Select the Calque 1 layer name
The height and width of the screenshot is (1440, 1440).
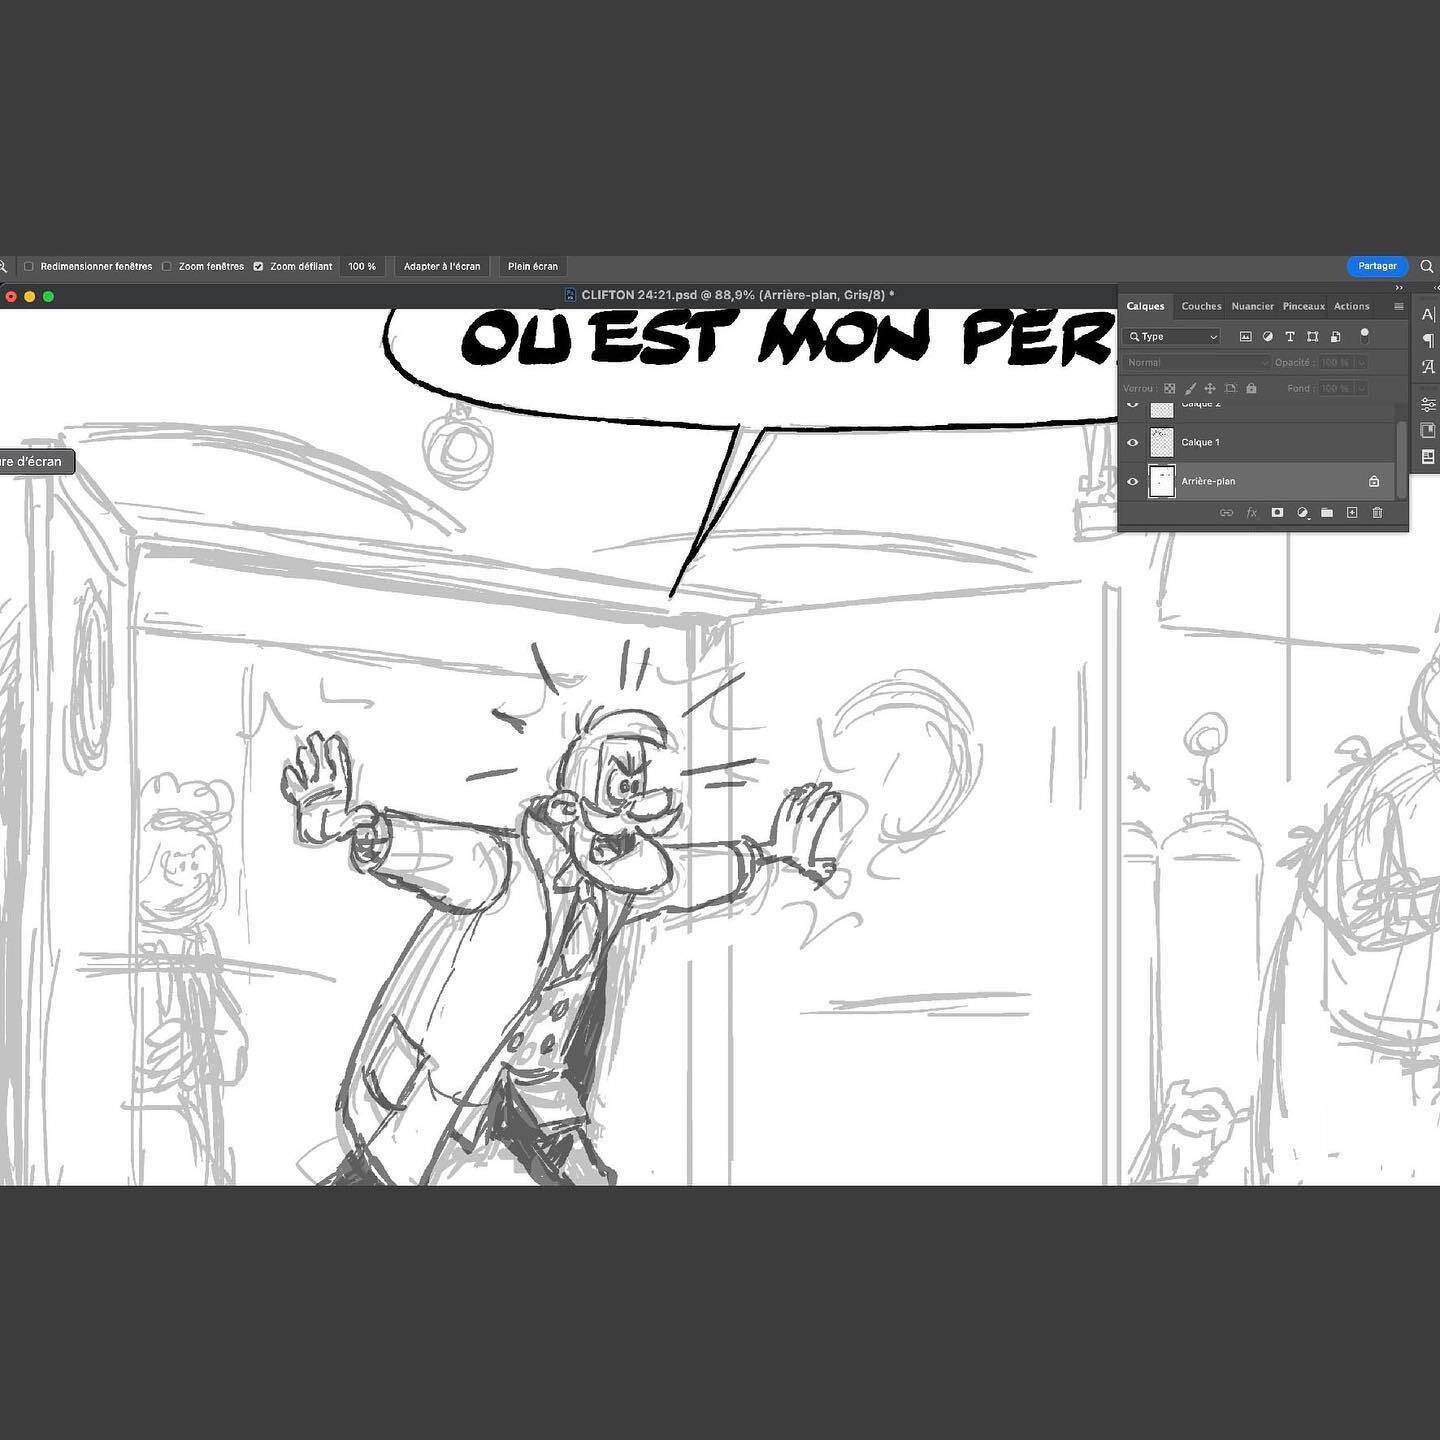(x=1200, y=442)
